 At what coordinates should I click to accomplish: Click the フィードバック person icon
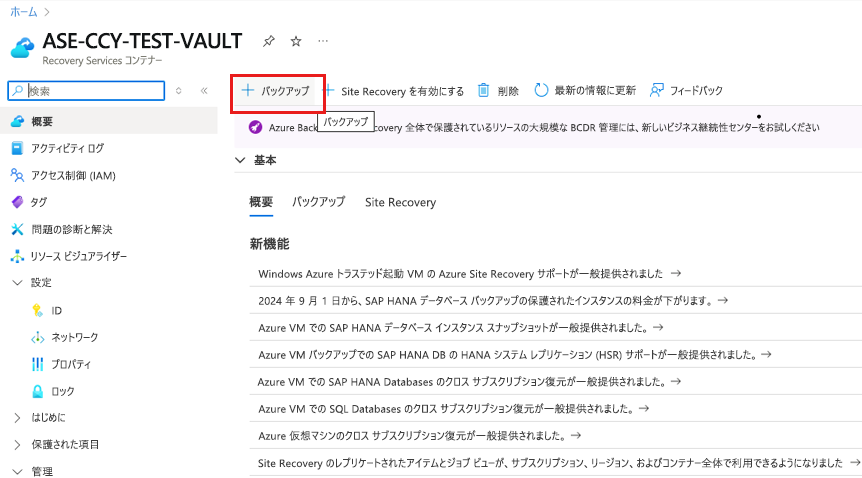point(656,90)
